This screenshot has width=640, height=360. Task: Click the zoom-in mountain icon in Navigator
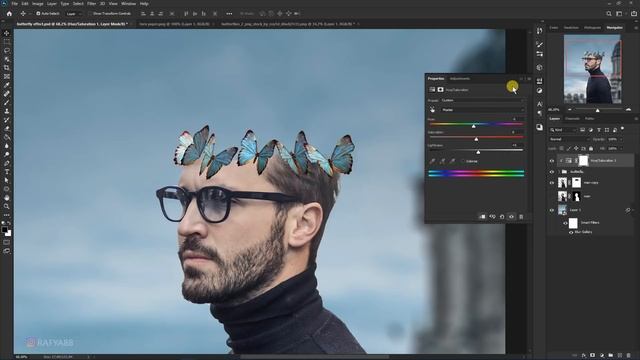tap(628, 109)
